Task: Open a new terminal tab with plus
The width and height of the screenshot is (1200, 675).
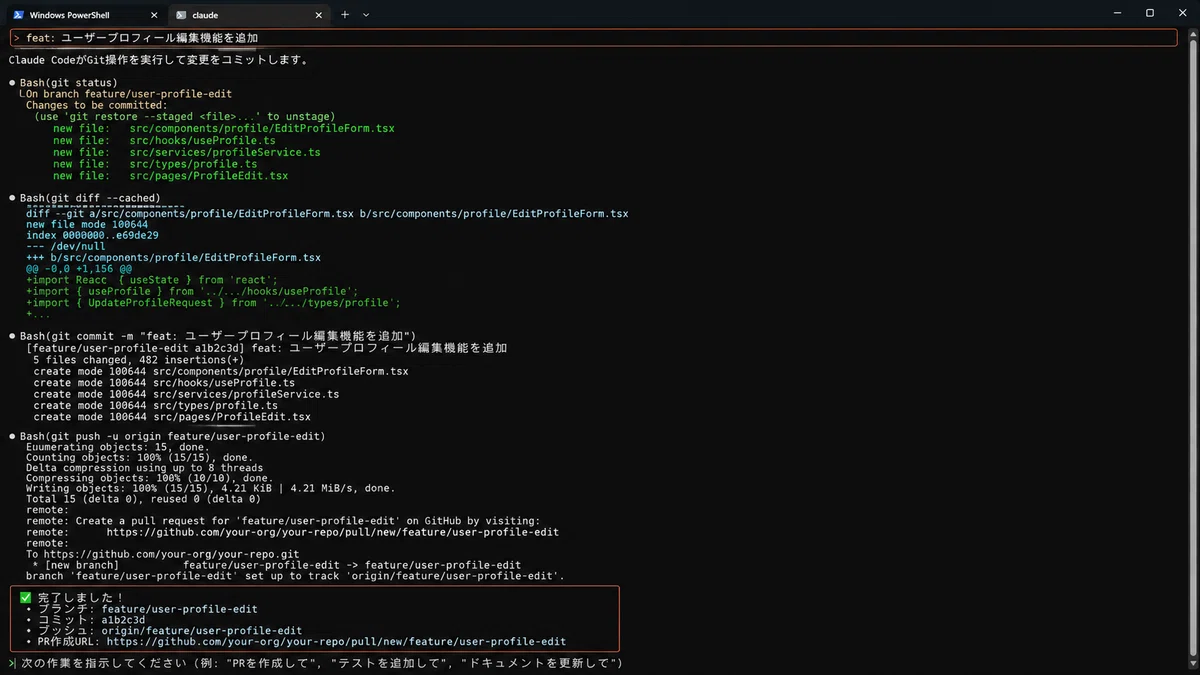Action: pos(345,15)
